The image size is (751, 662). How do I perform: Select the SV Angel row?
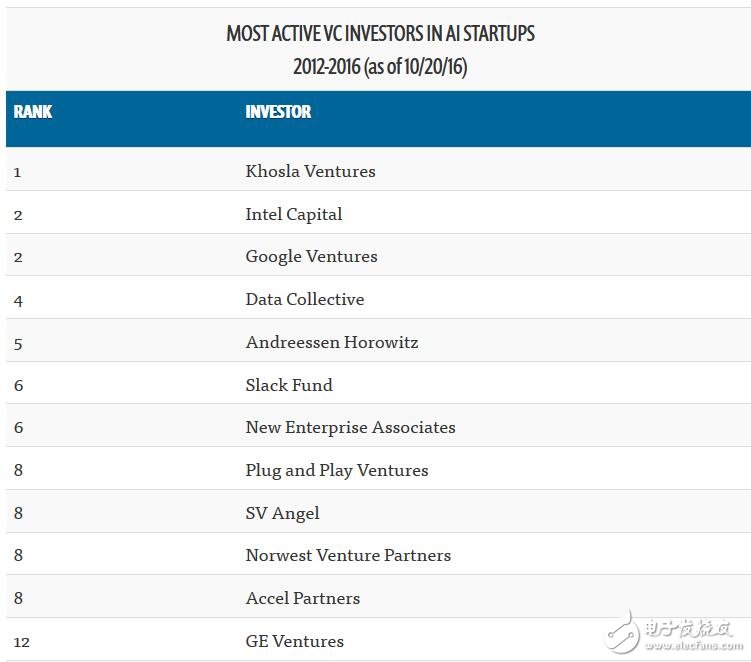coord(283,513)
